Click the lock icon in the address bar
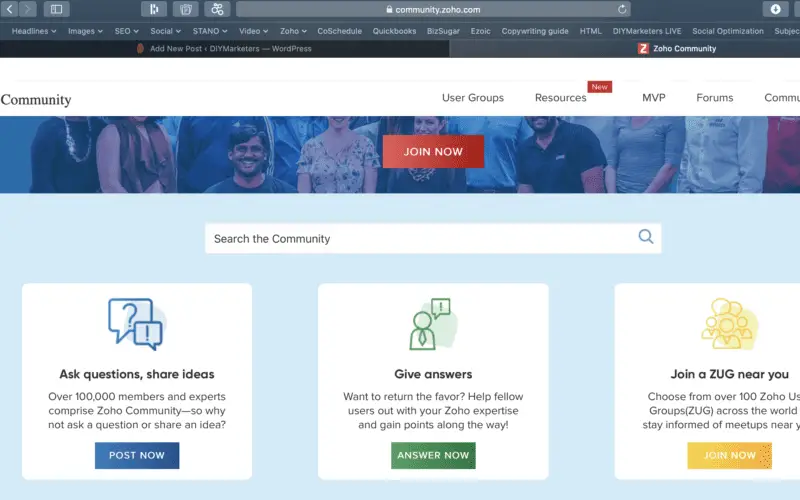 389,9
